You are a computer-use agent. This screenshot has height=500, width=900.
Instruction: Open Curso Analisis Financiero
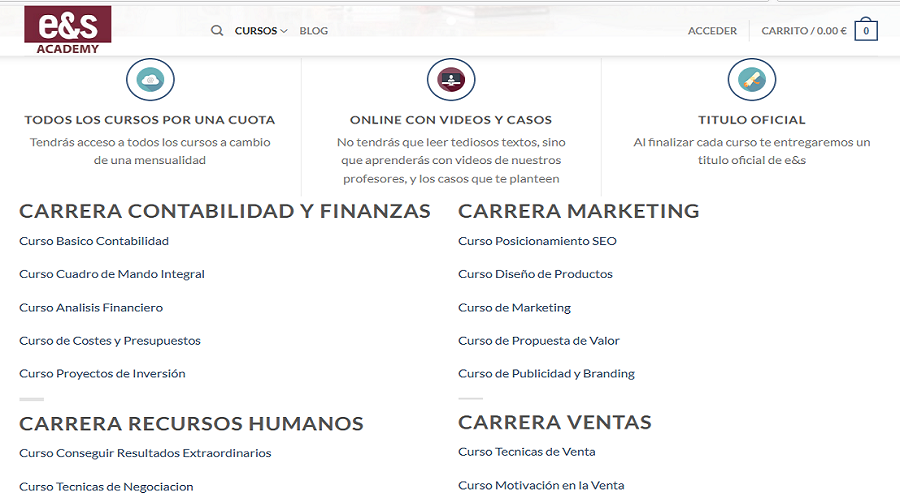(x=91, y=308)
